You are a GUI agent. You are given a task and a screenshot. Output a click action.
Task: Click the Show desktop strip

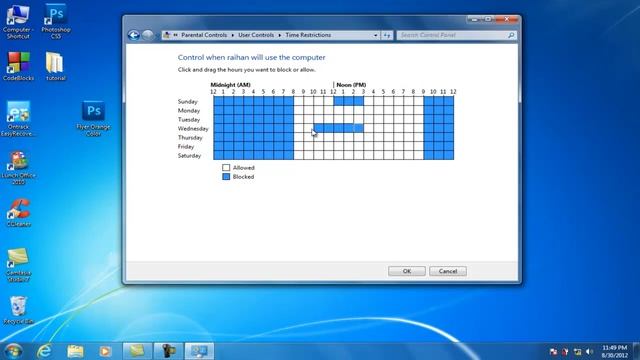[636, 351]
